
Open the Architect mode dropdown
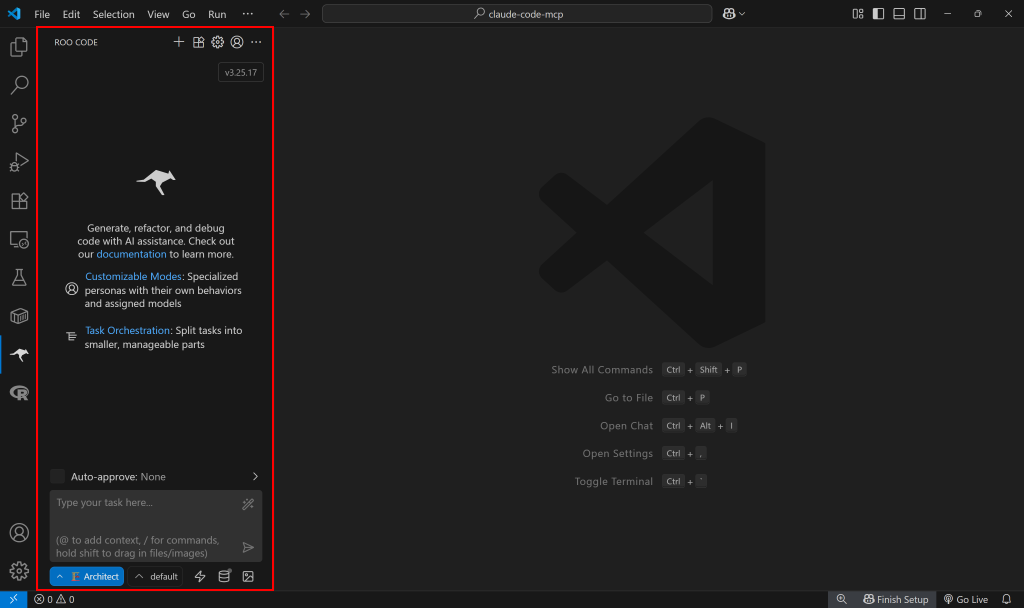pos(86,576)
